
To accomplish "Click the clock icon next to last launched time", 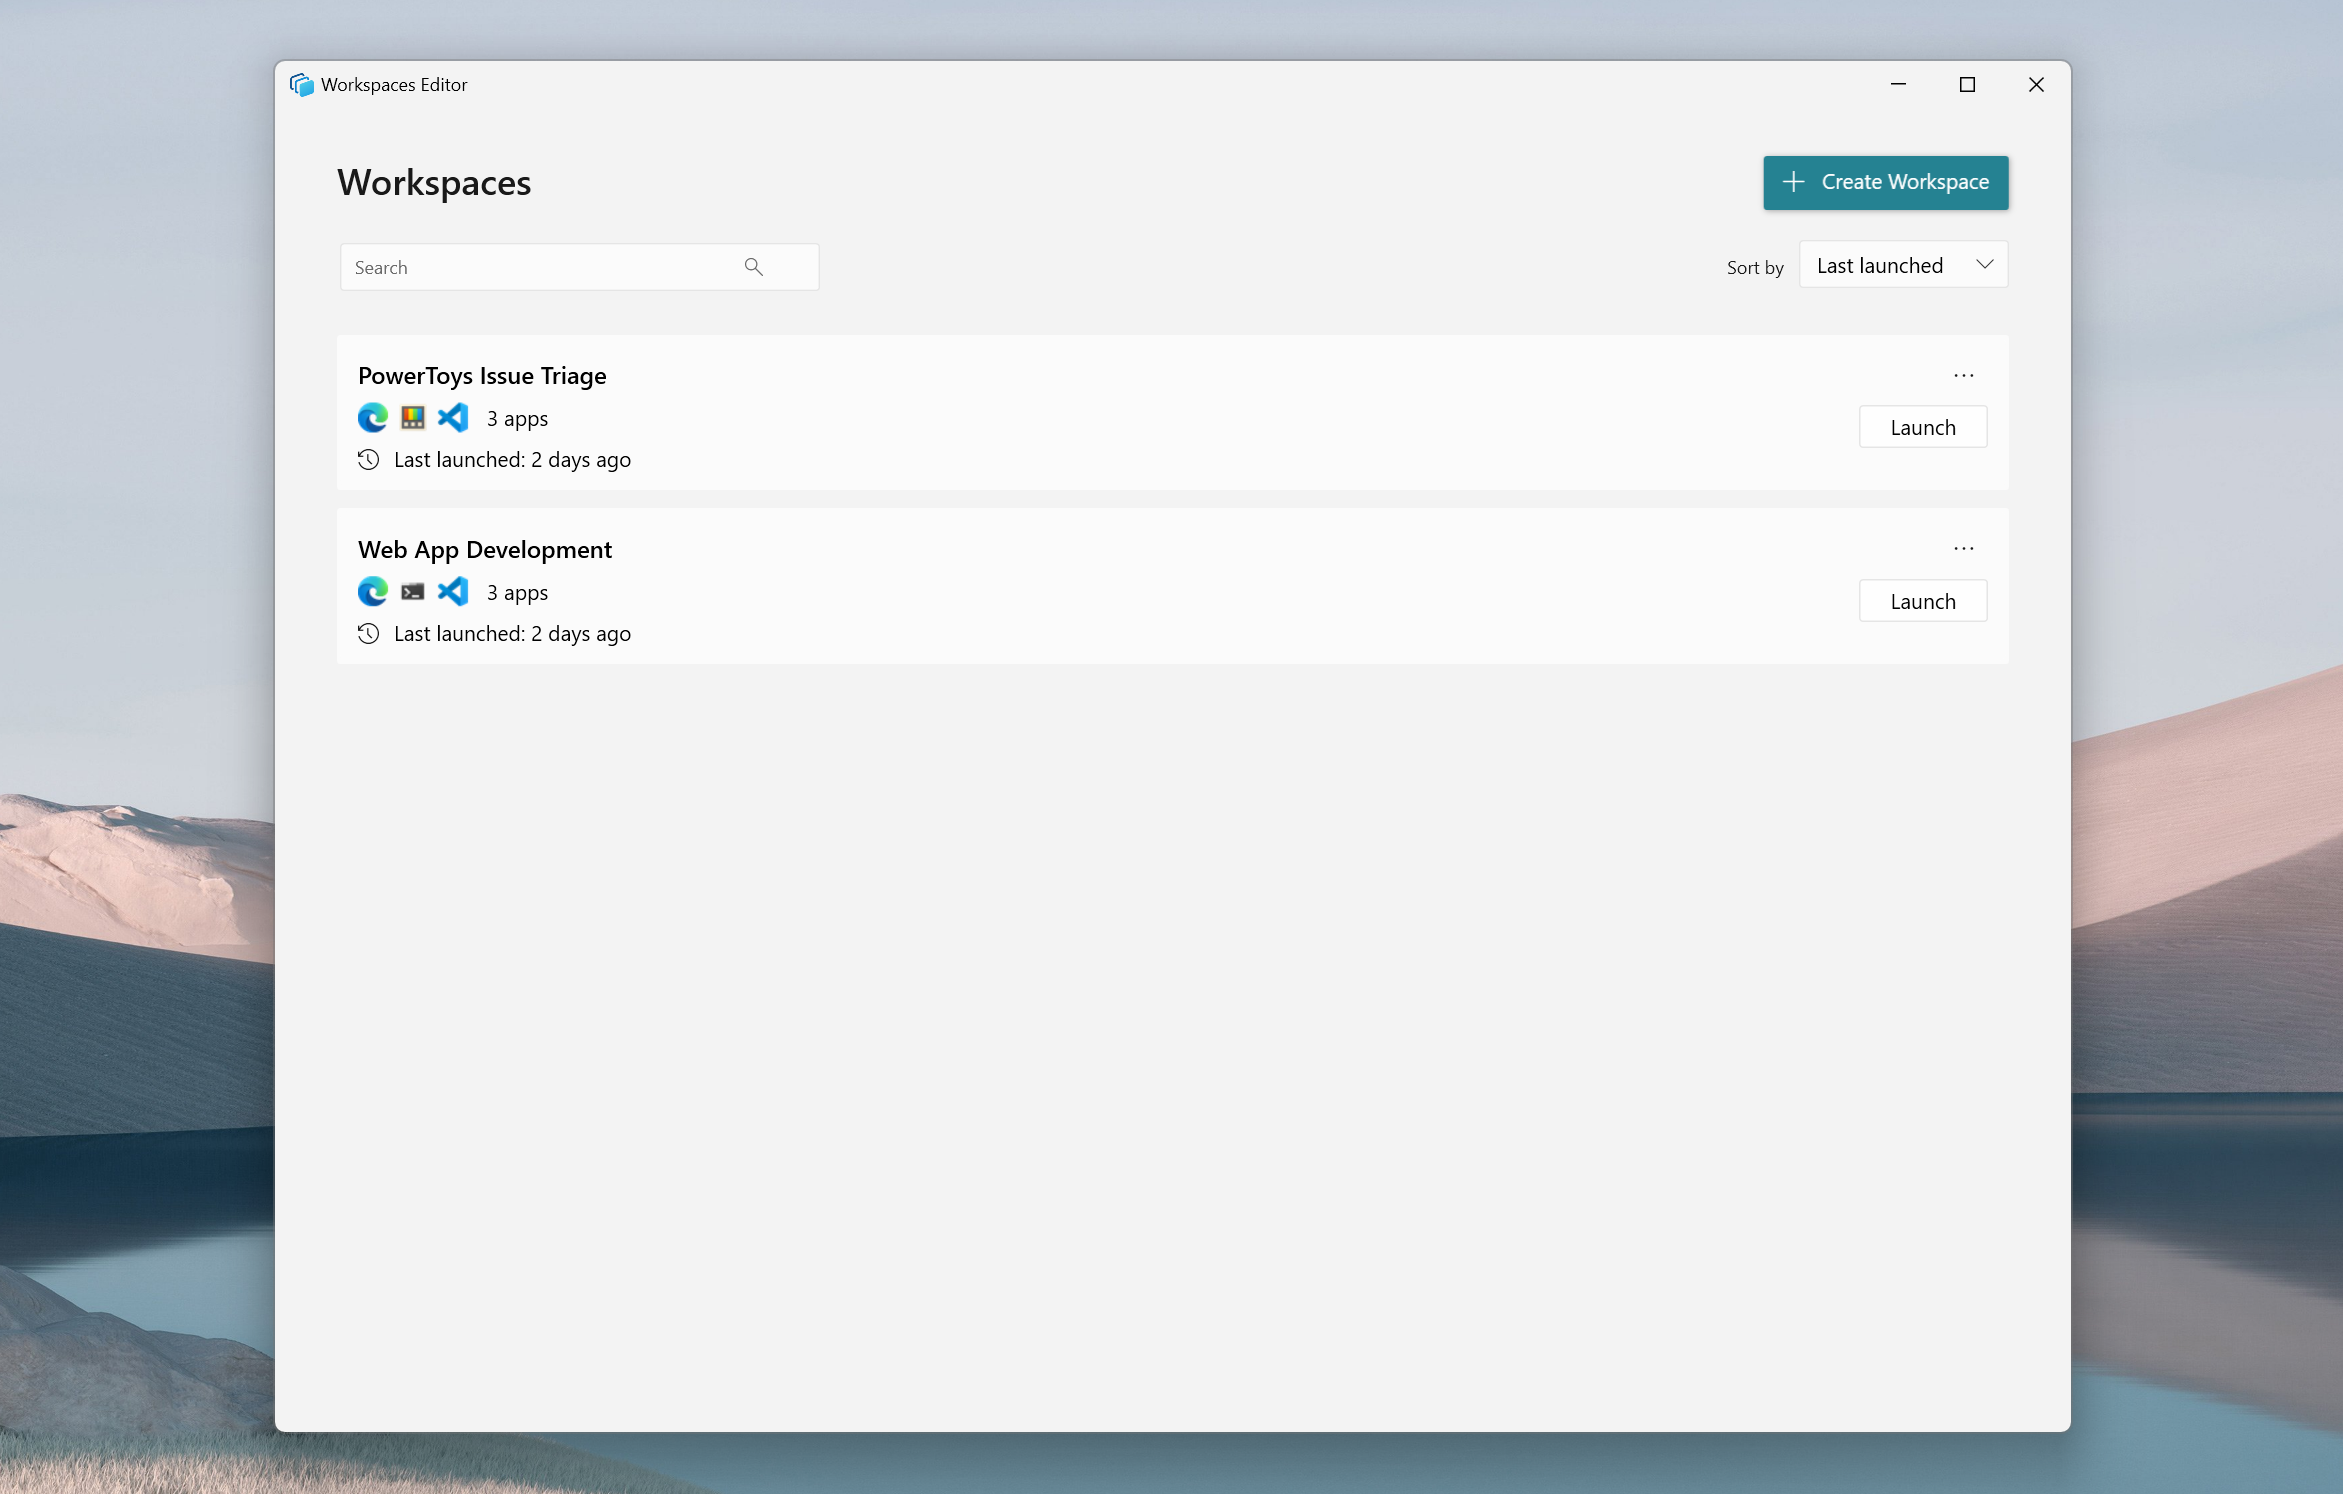I will [x=367, y=459].
